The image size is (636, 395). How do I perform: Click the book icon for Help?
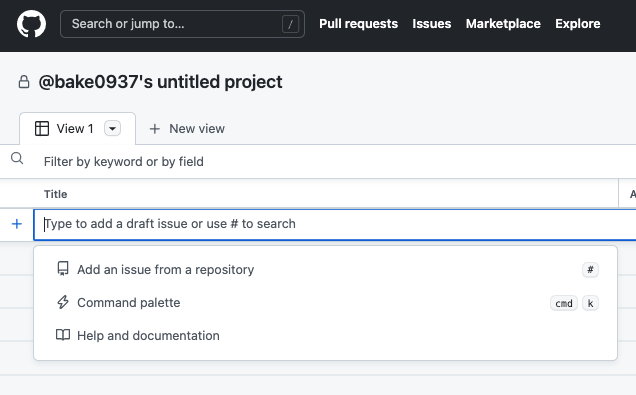[x=63, y=335]
